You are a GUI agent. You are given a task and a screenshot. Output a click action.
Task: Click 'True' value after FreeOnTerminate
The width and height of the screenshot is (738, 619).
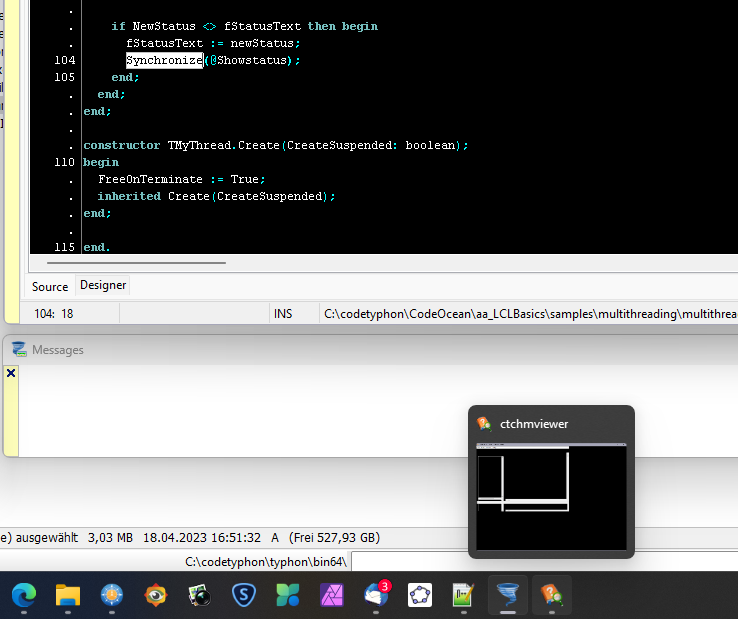244,179
